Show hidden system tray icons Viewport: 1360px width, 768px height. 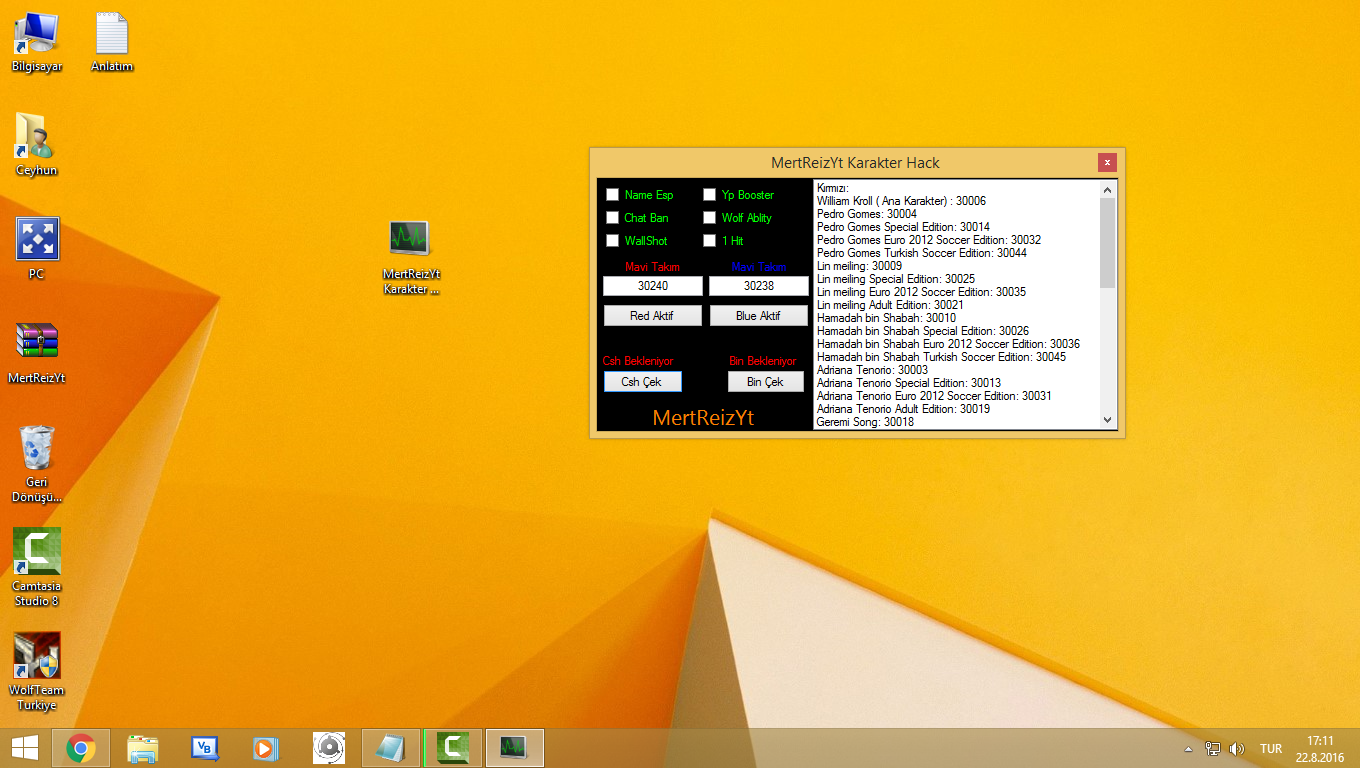[1188, 748]
